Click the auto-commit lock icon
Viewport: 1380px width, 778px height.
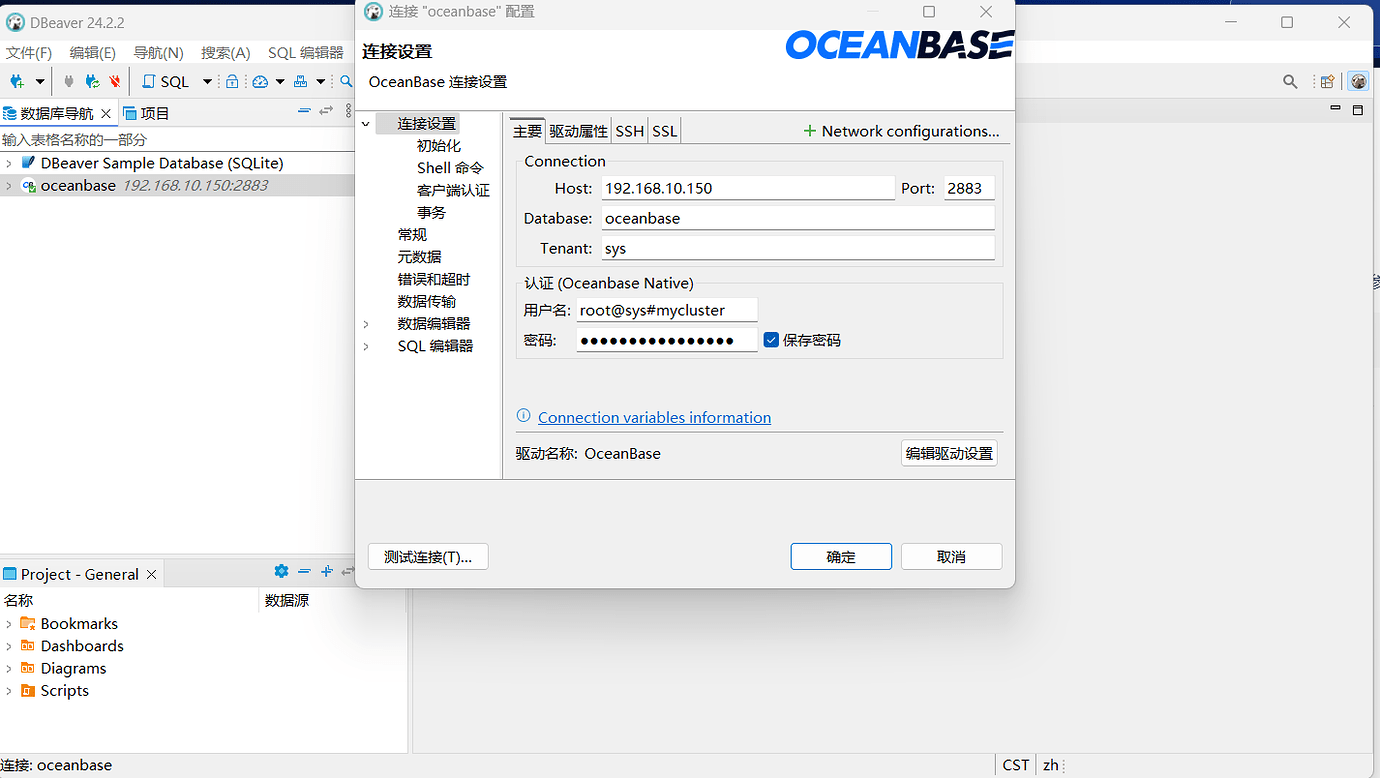pos(232,82)
